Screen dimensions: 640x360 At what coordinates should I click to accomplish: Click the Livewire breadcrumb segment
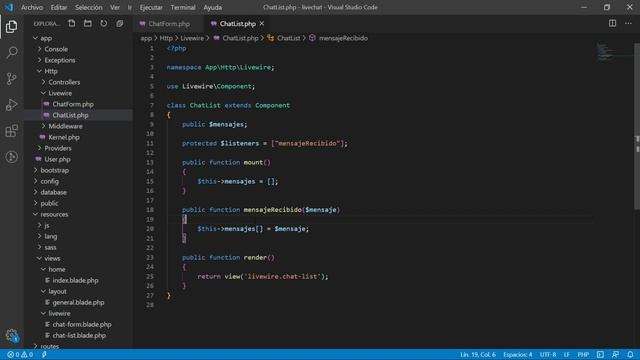[x=192, y=38]
